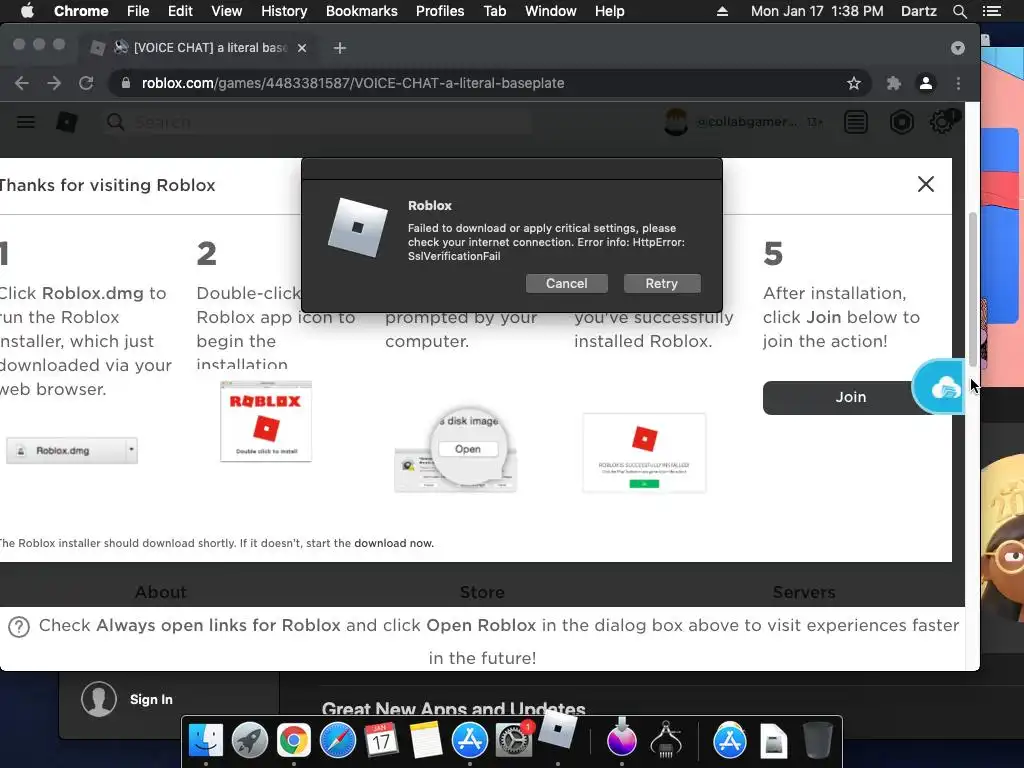Screen dimensions: 1024x768
Task: Open the Profiles menu
Action: (x=440, y=11)
